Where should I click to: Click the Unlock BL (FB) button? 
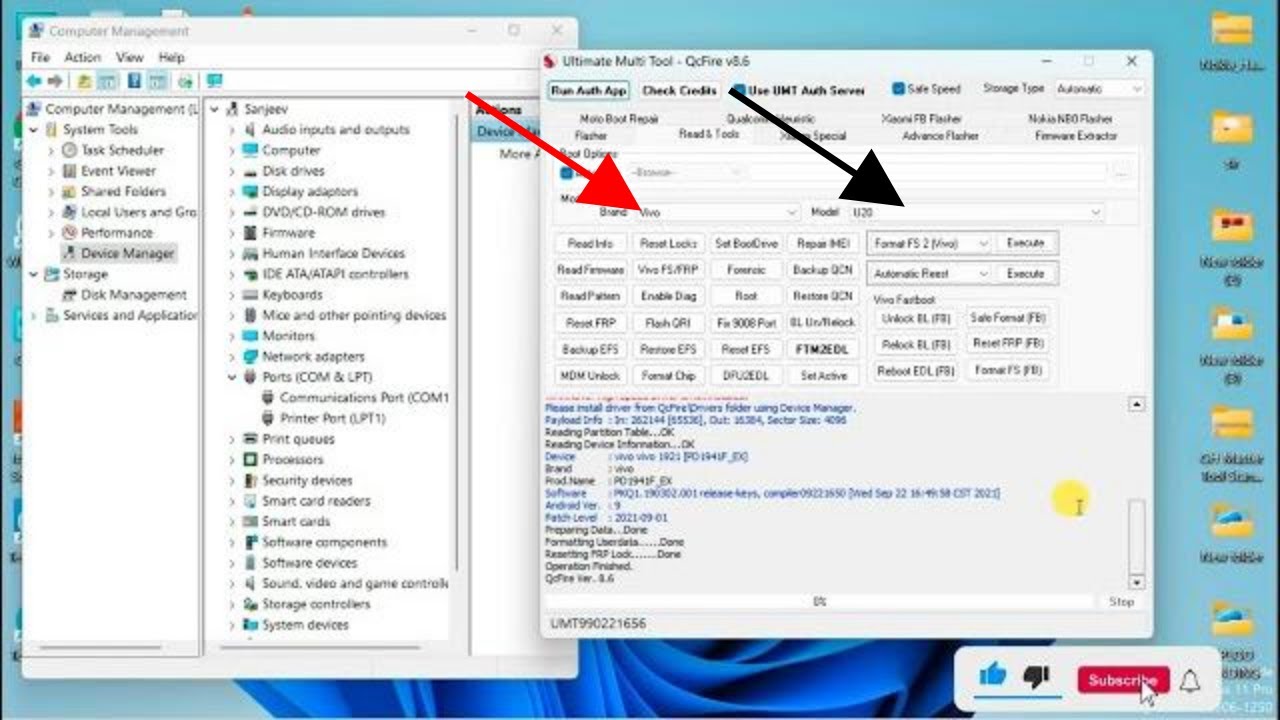point(915,318)
